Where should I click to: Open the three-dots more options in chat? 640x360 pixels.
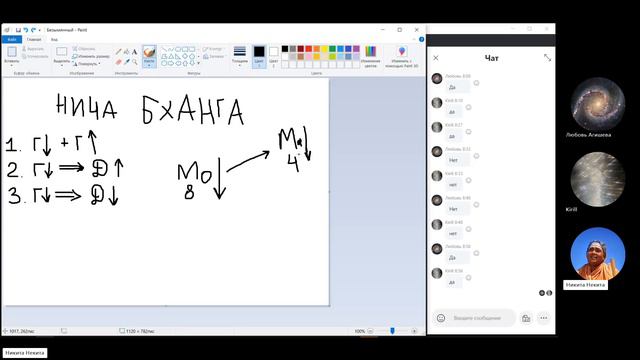pyautogui.click(x=544, y=318)
